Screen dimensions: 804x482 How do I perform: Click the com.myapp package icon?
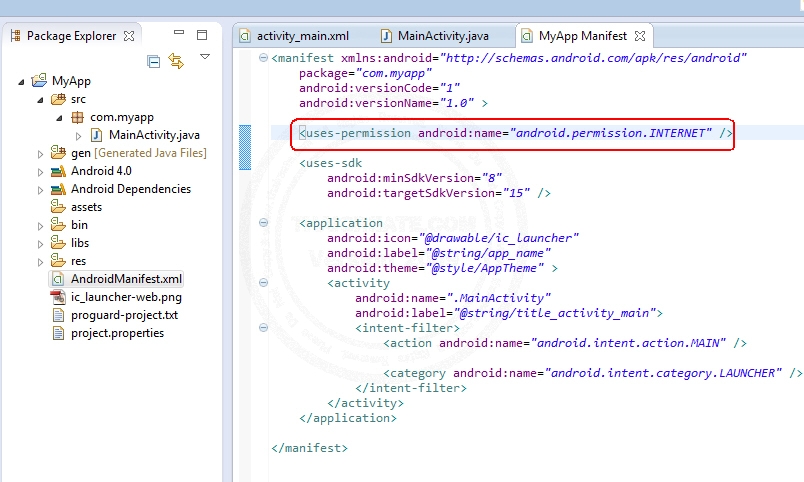coord(77,117)
